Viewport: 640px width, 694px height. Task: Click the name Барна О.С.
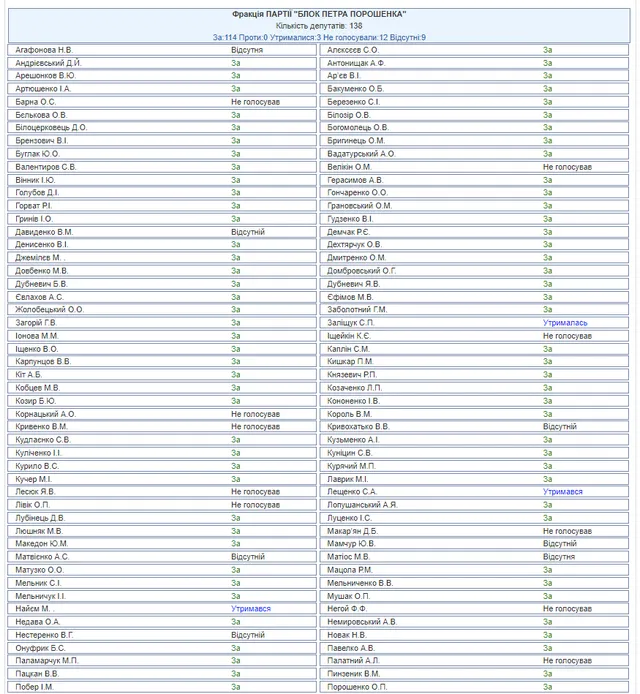point(36,102)
